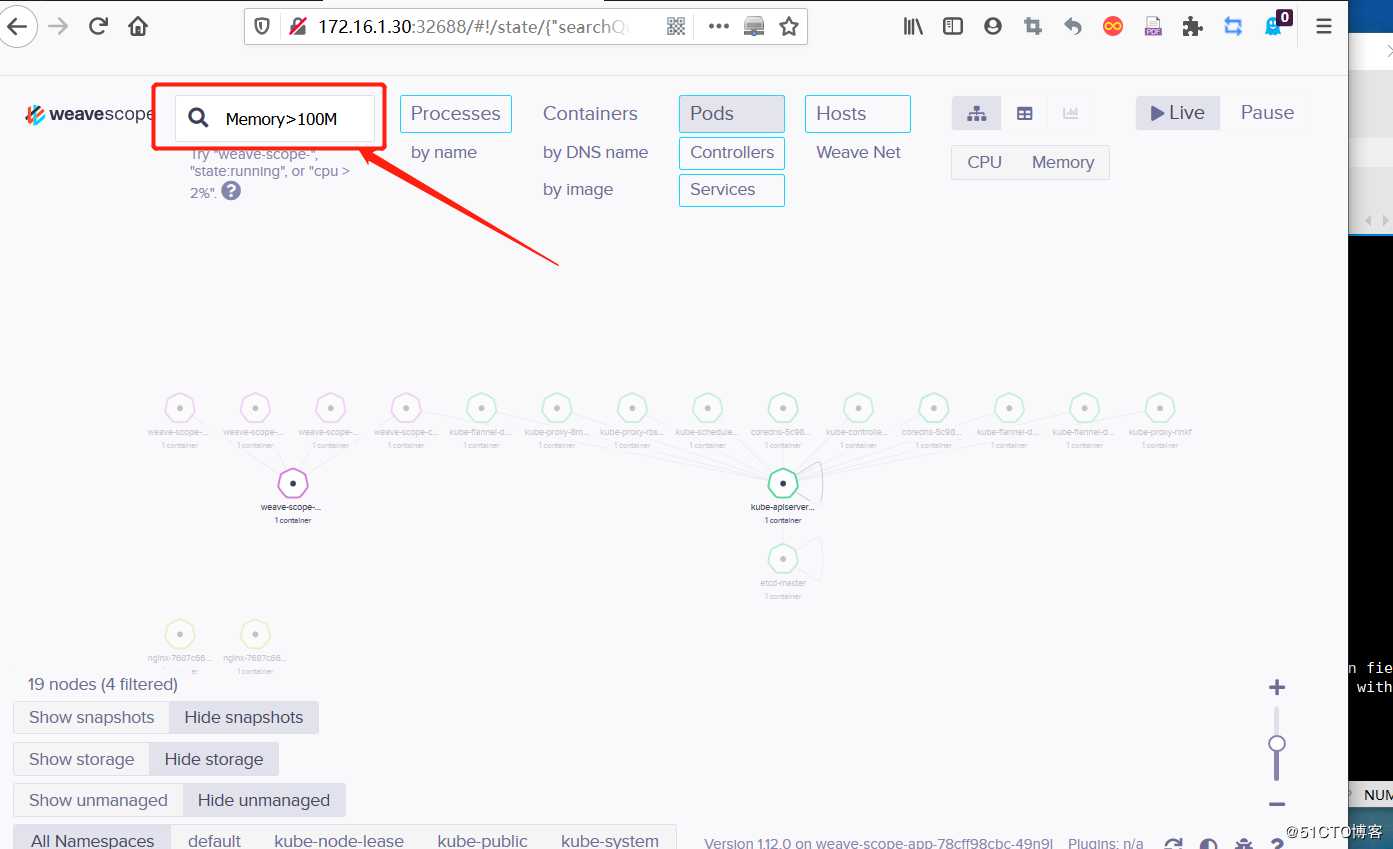
Task: Open the Firefox library icon
Action: tap(913, 27)
